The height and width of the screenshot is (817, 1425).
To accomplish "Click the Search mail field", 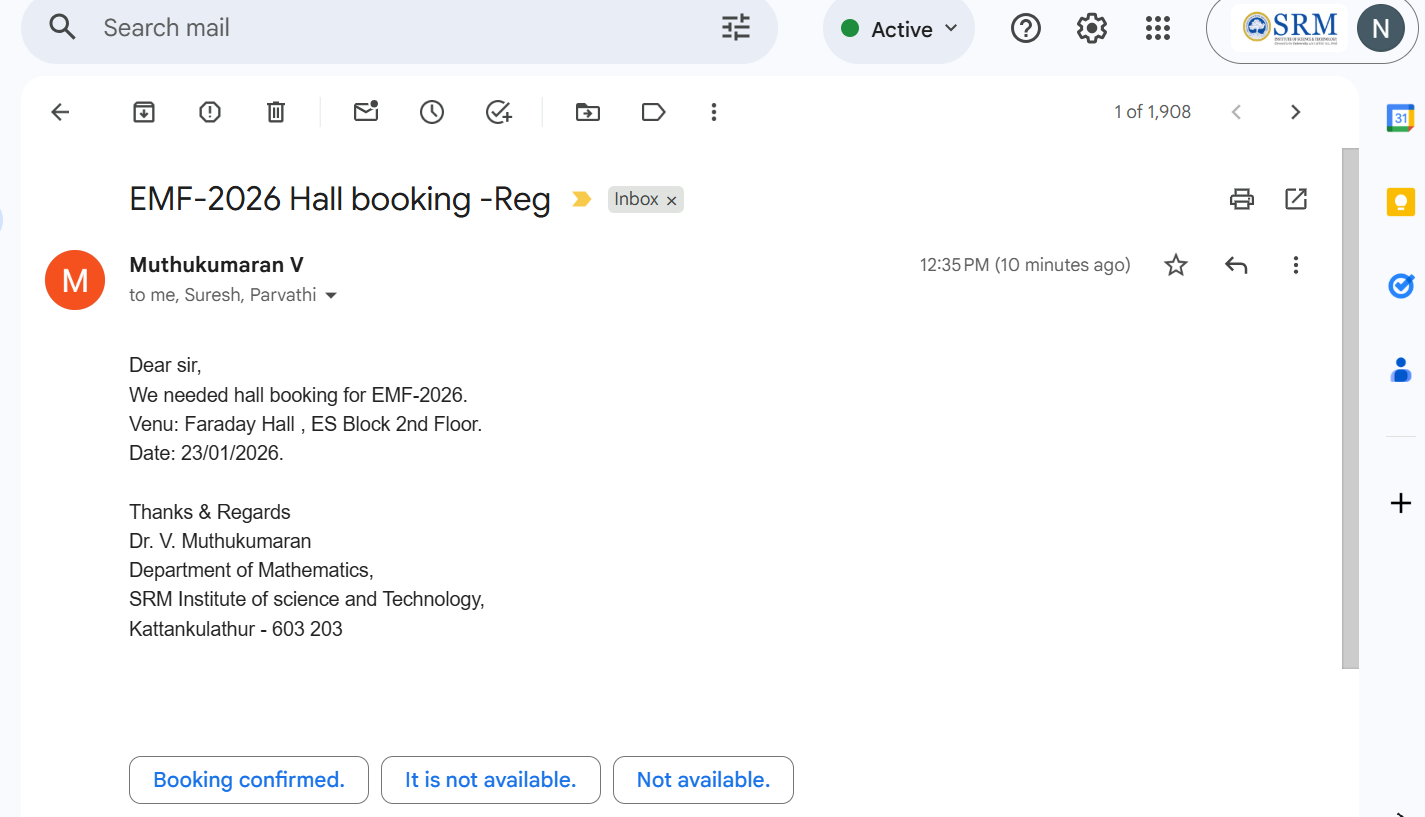I will tap(400, 28).
